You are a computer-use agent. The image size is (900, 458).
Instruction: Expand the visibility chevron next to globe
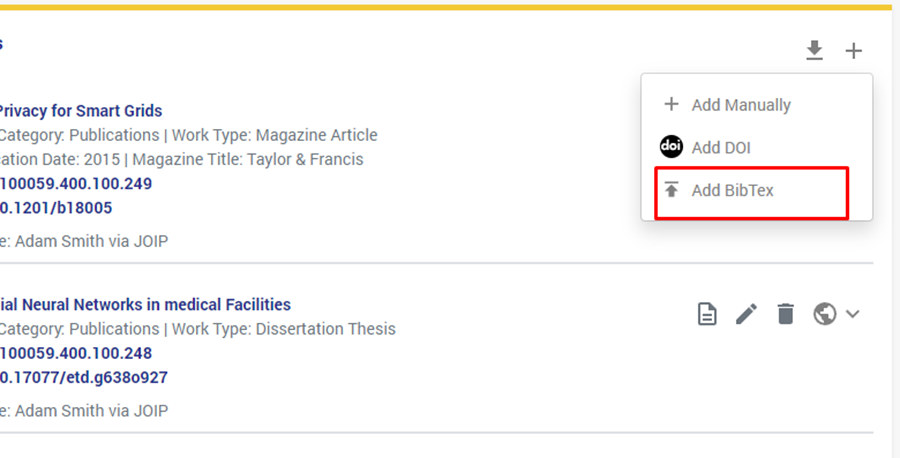pyautogui.click(x=853, y=314)
